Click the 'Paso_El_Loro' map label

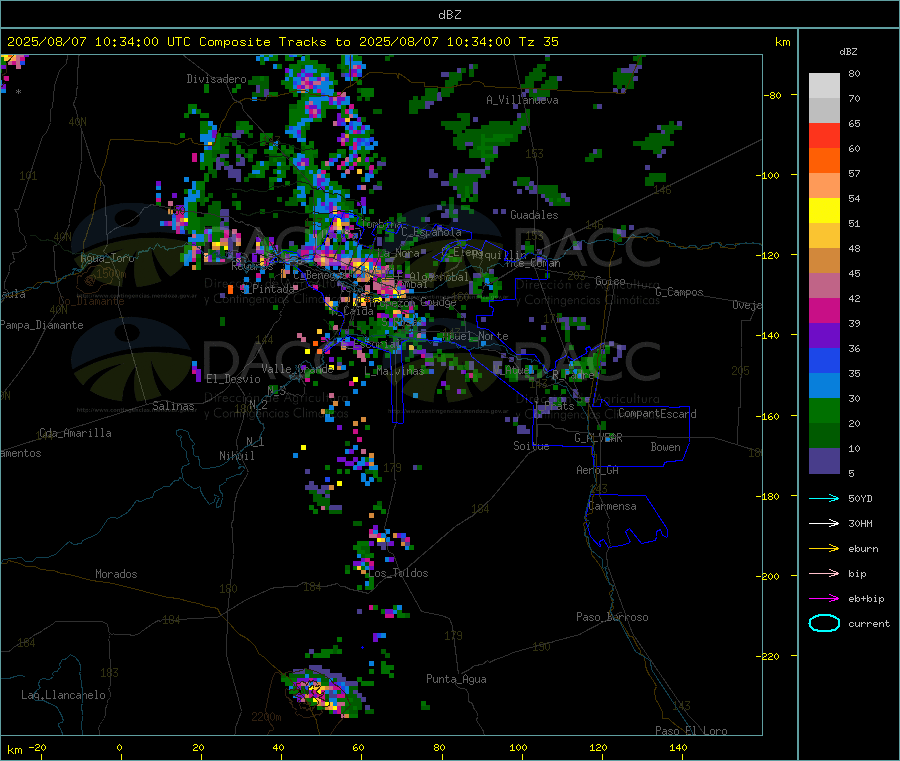pos(691,731)
